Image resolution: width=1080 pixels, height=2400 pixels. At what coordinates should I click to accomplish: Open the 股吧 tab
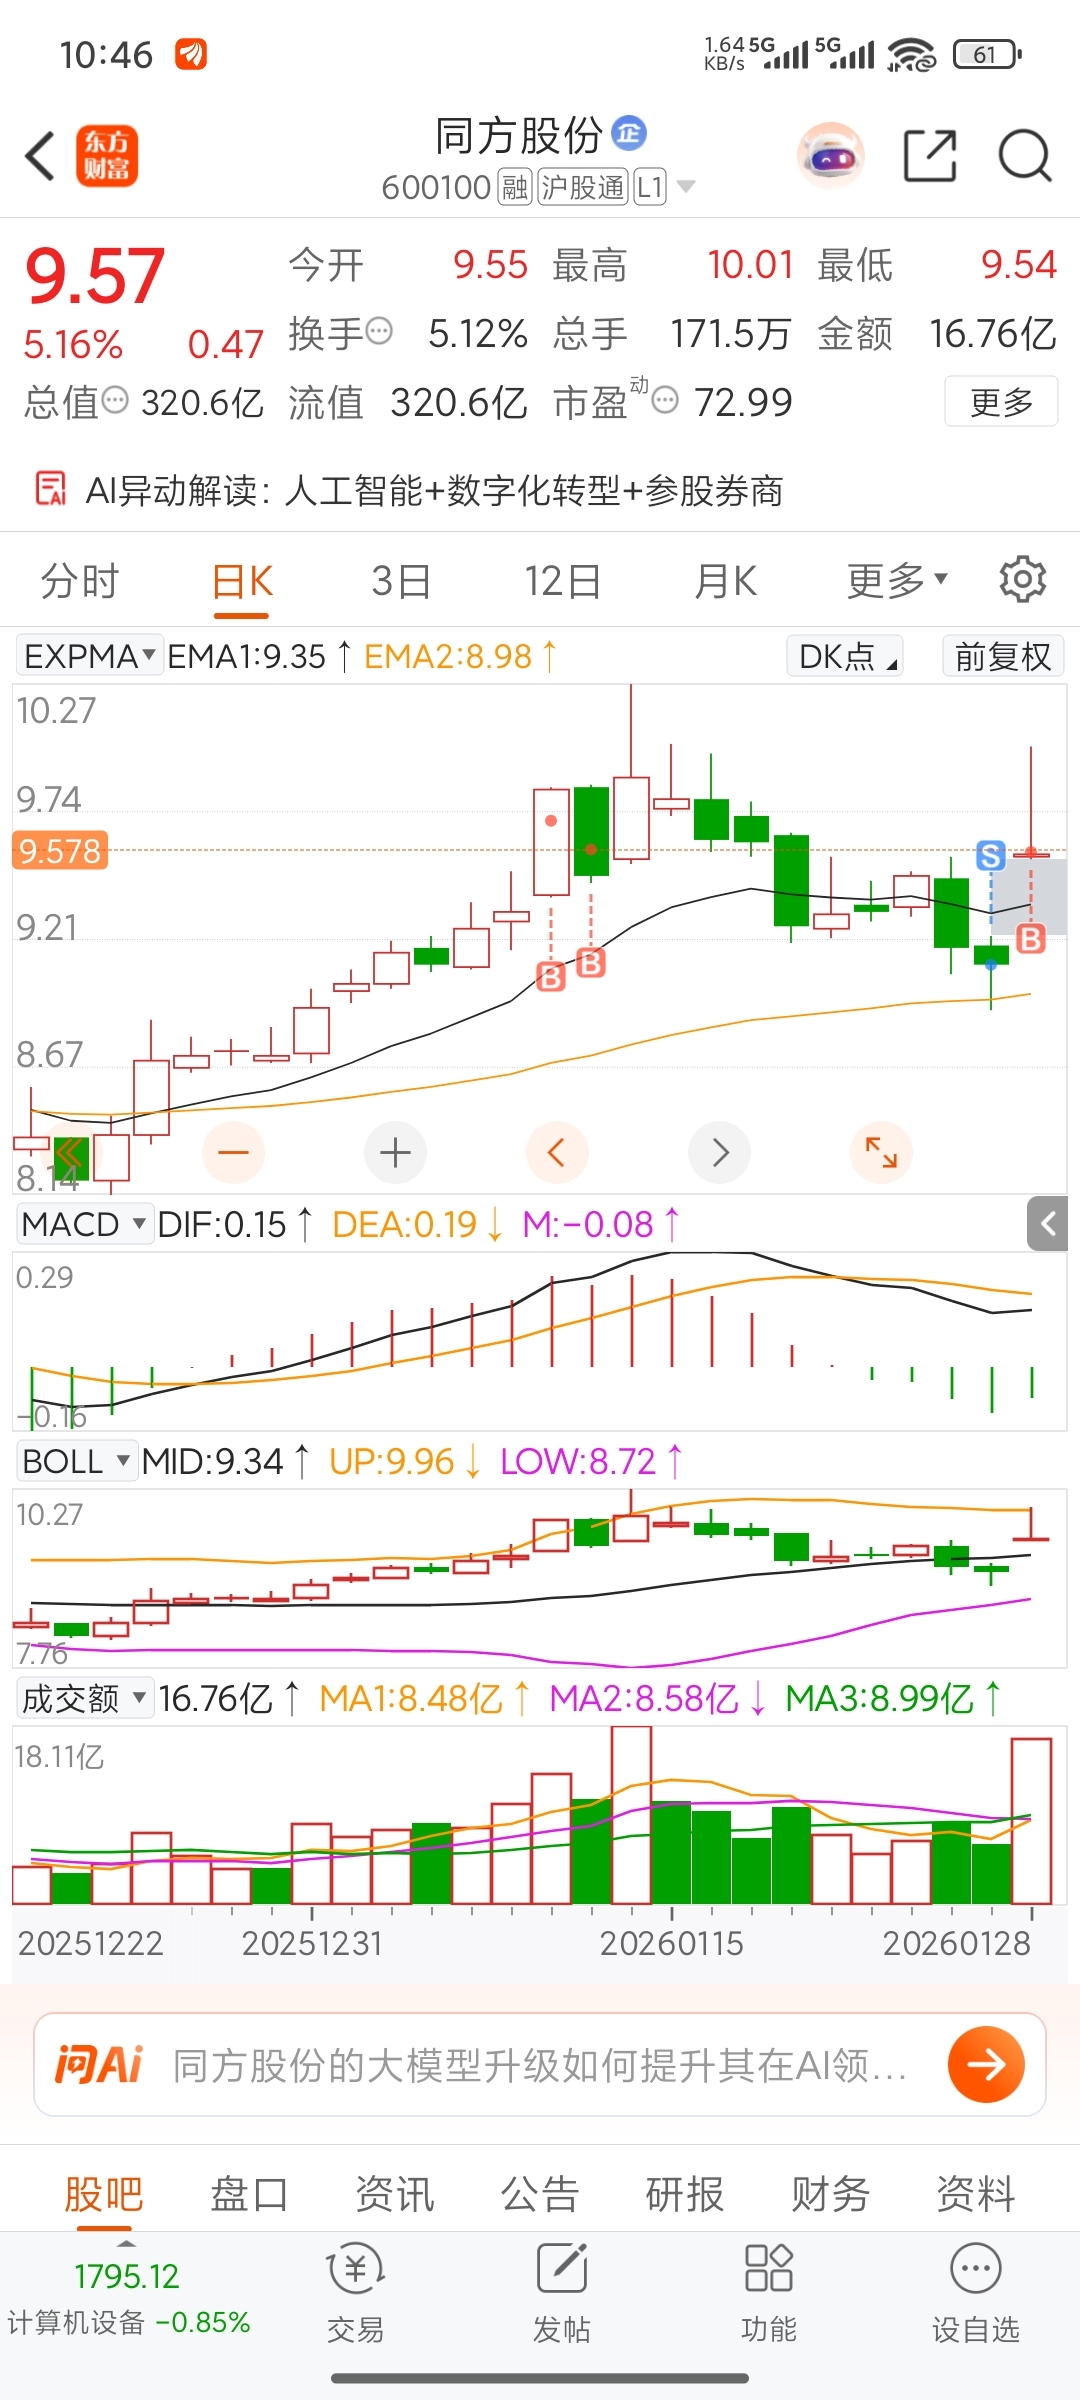(104, 2194)
